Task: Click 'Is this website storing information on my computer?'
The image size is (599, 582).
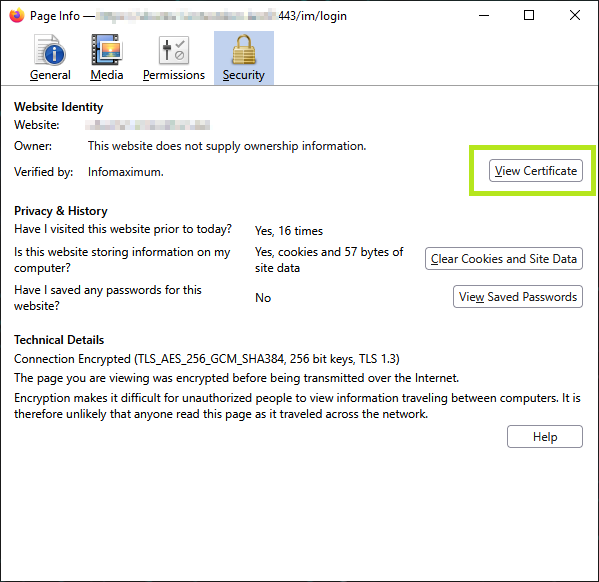Action: 122,260
